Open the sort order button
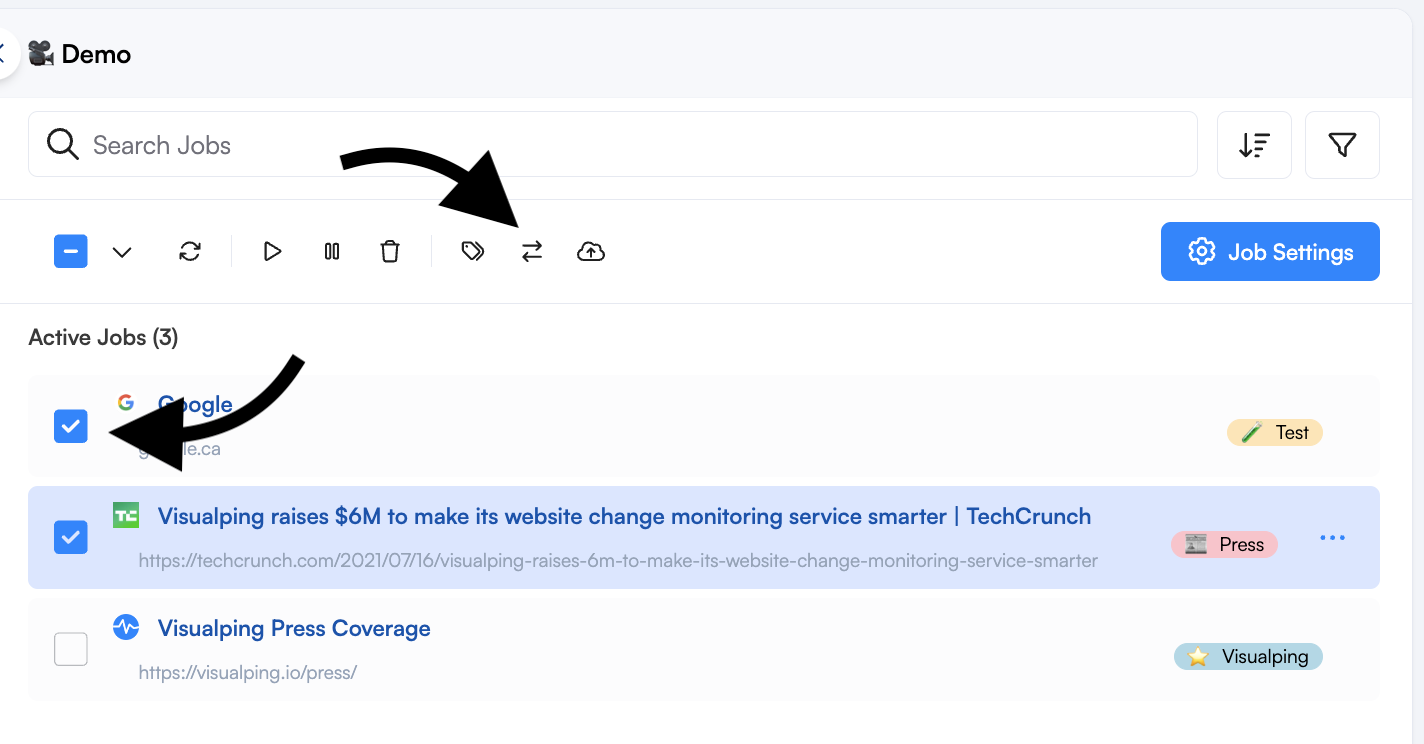Viewport: 1424px width, 744px height. pos(1254,145)
